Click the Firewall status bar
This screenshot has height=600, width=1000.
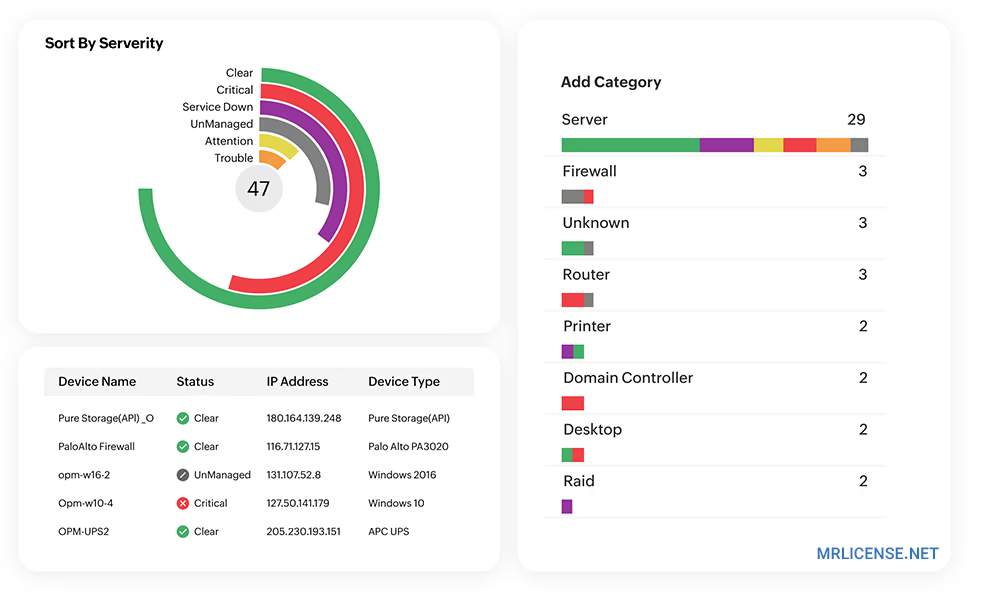[x=578, y=196]
